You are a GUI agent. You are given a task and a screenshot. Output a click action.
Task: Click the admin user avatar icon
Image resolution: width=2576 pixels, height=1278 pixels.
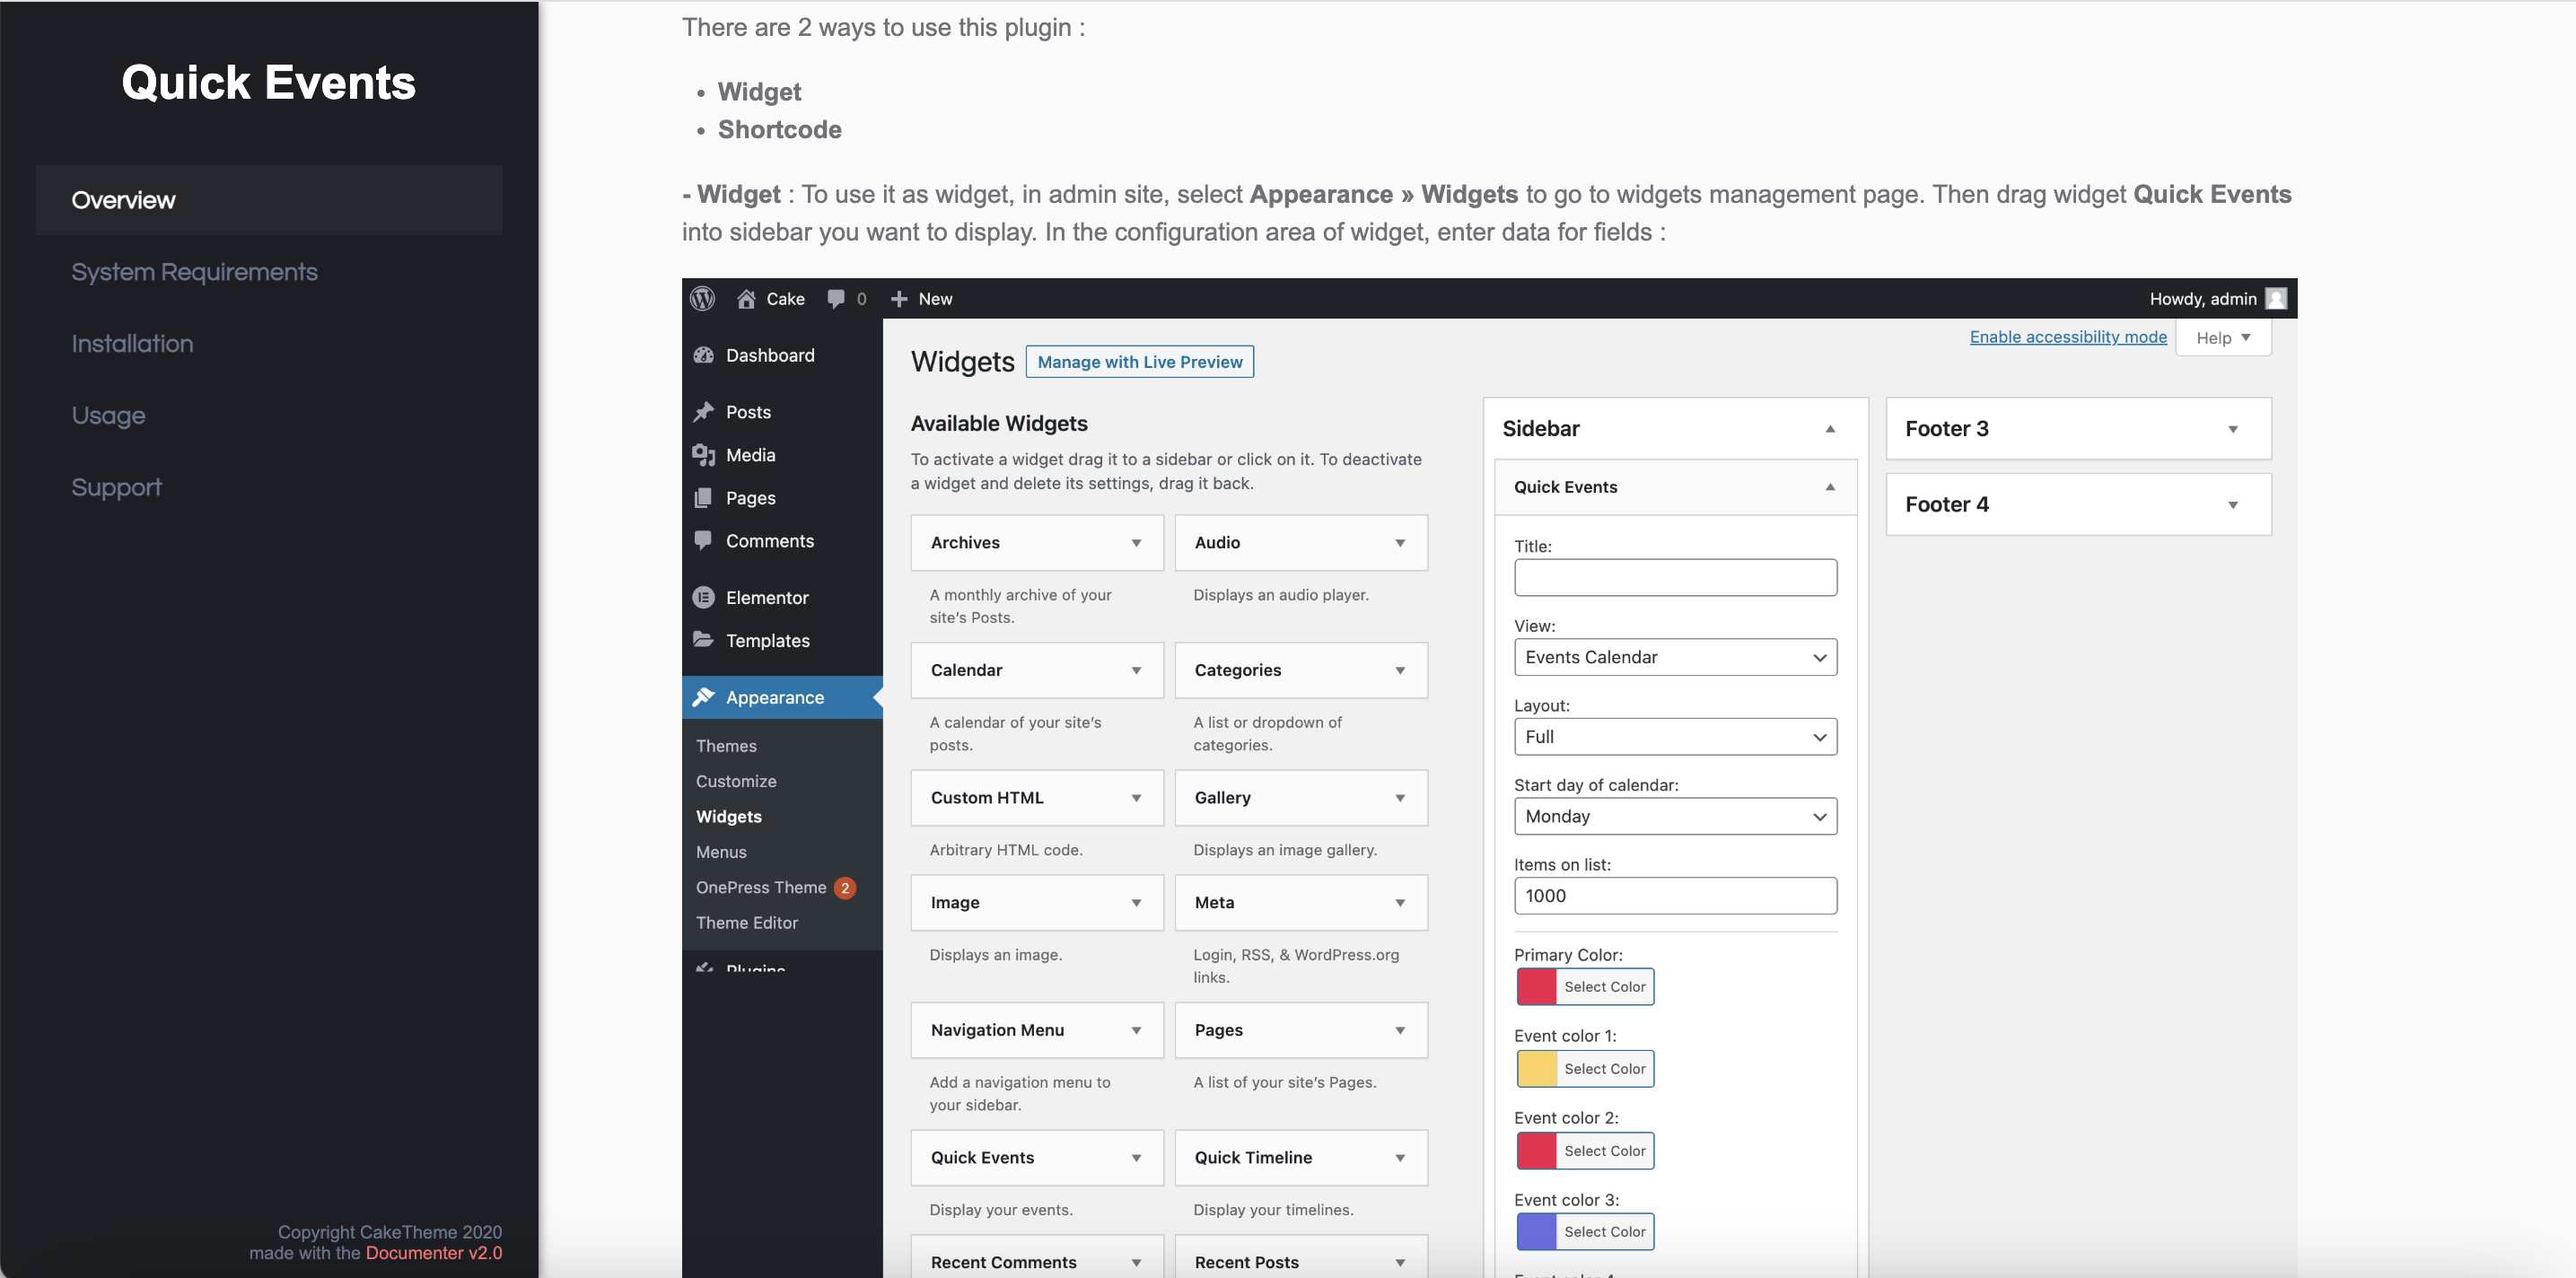[x=2275, y=299]
